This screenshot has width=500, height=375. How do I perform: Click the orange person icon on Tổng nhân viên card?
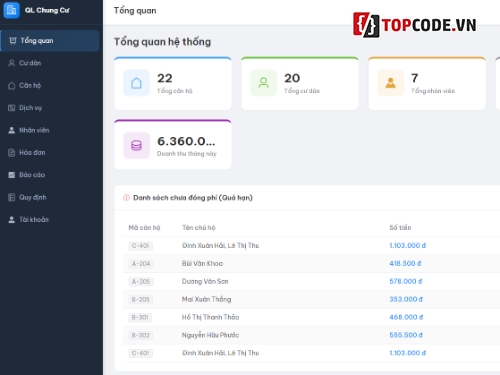[390, 83]
